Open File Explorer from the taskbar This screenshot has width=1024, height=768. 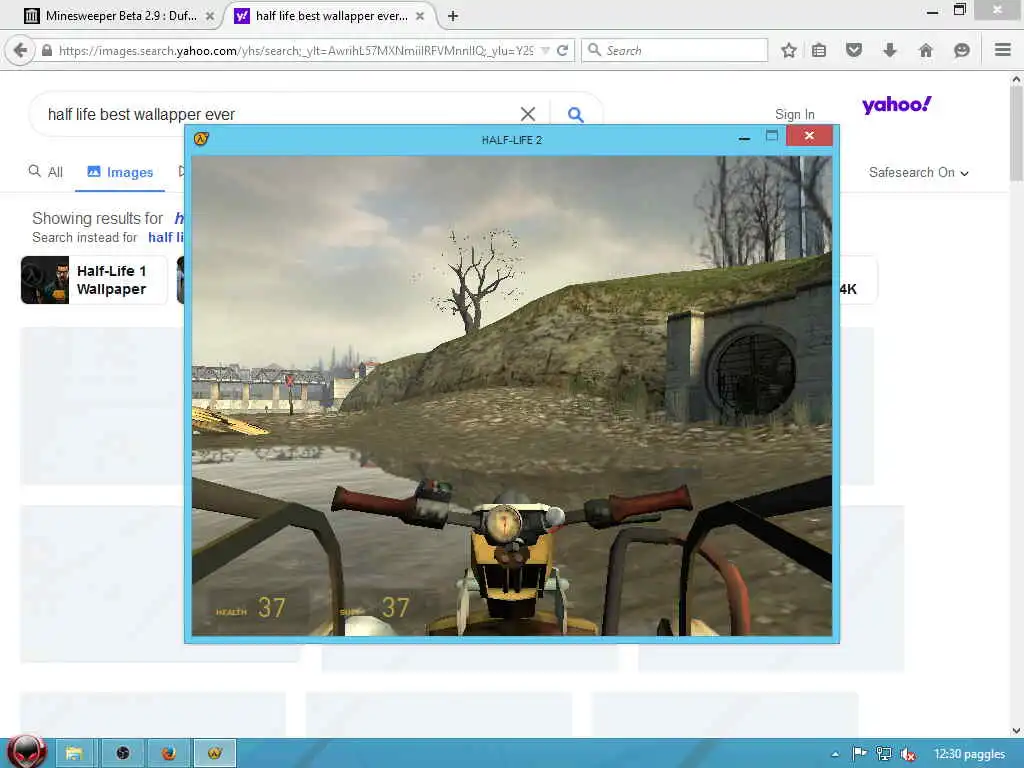(74, 753)
